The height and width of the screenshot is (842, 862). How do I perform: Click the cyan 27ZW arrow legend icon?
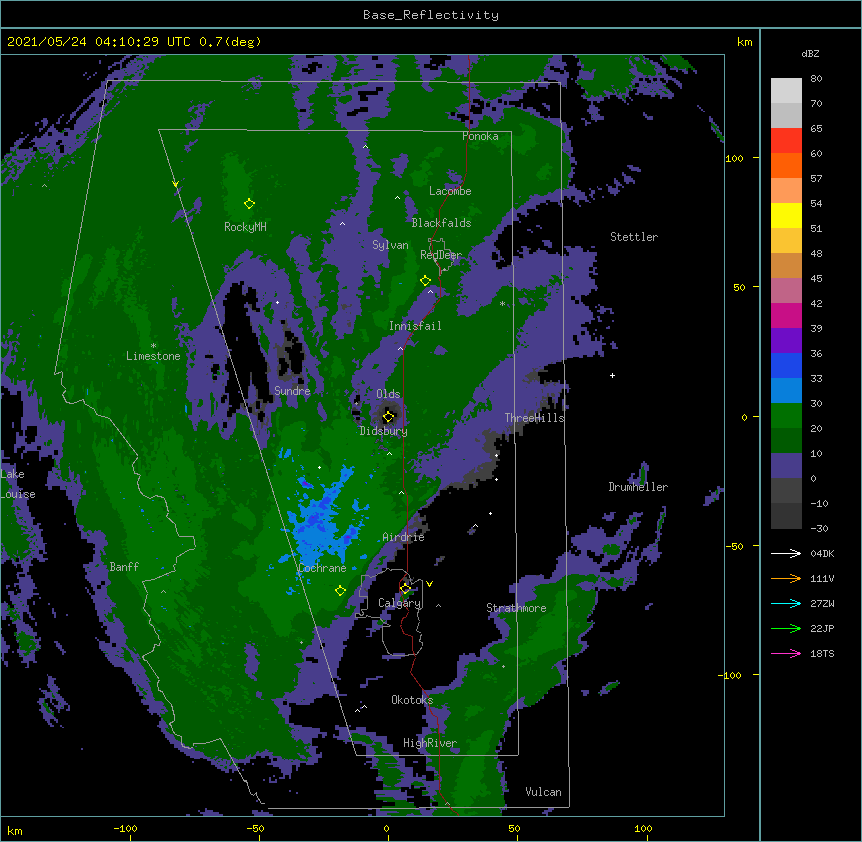point(786,603)
